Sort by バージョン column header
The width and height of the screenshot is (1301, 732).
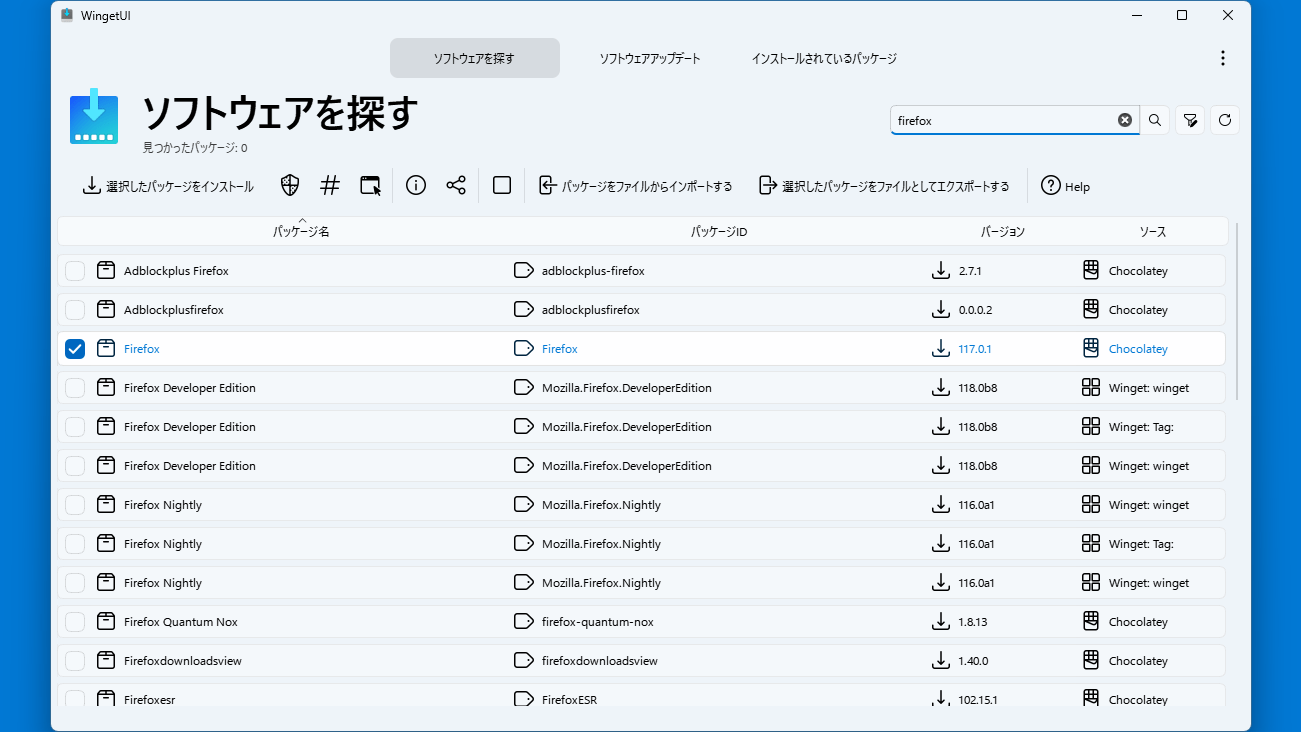1002,231
